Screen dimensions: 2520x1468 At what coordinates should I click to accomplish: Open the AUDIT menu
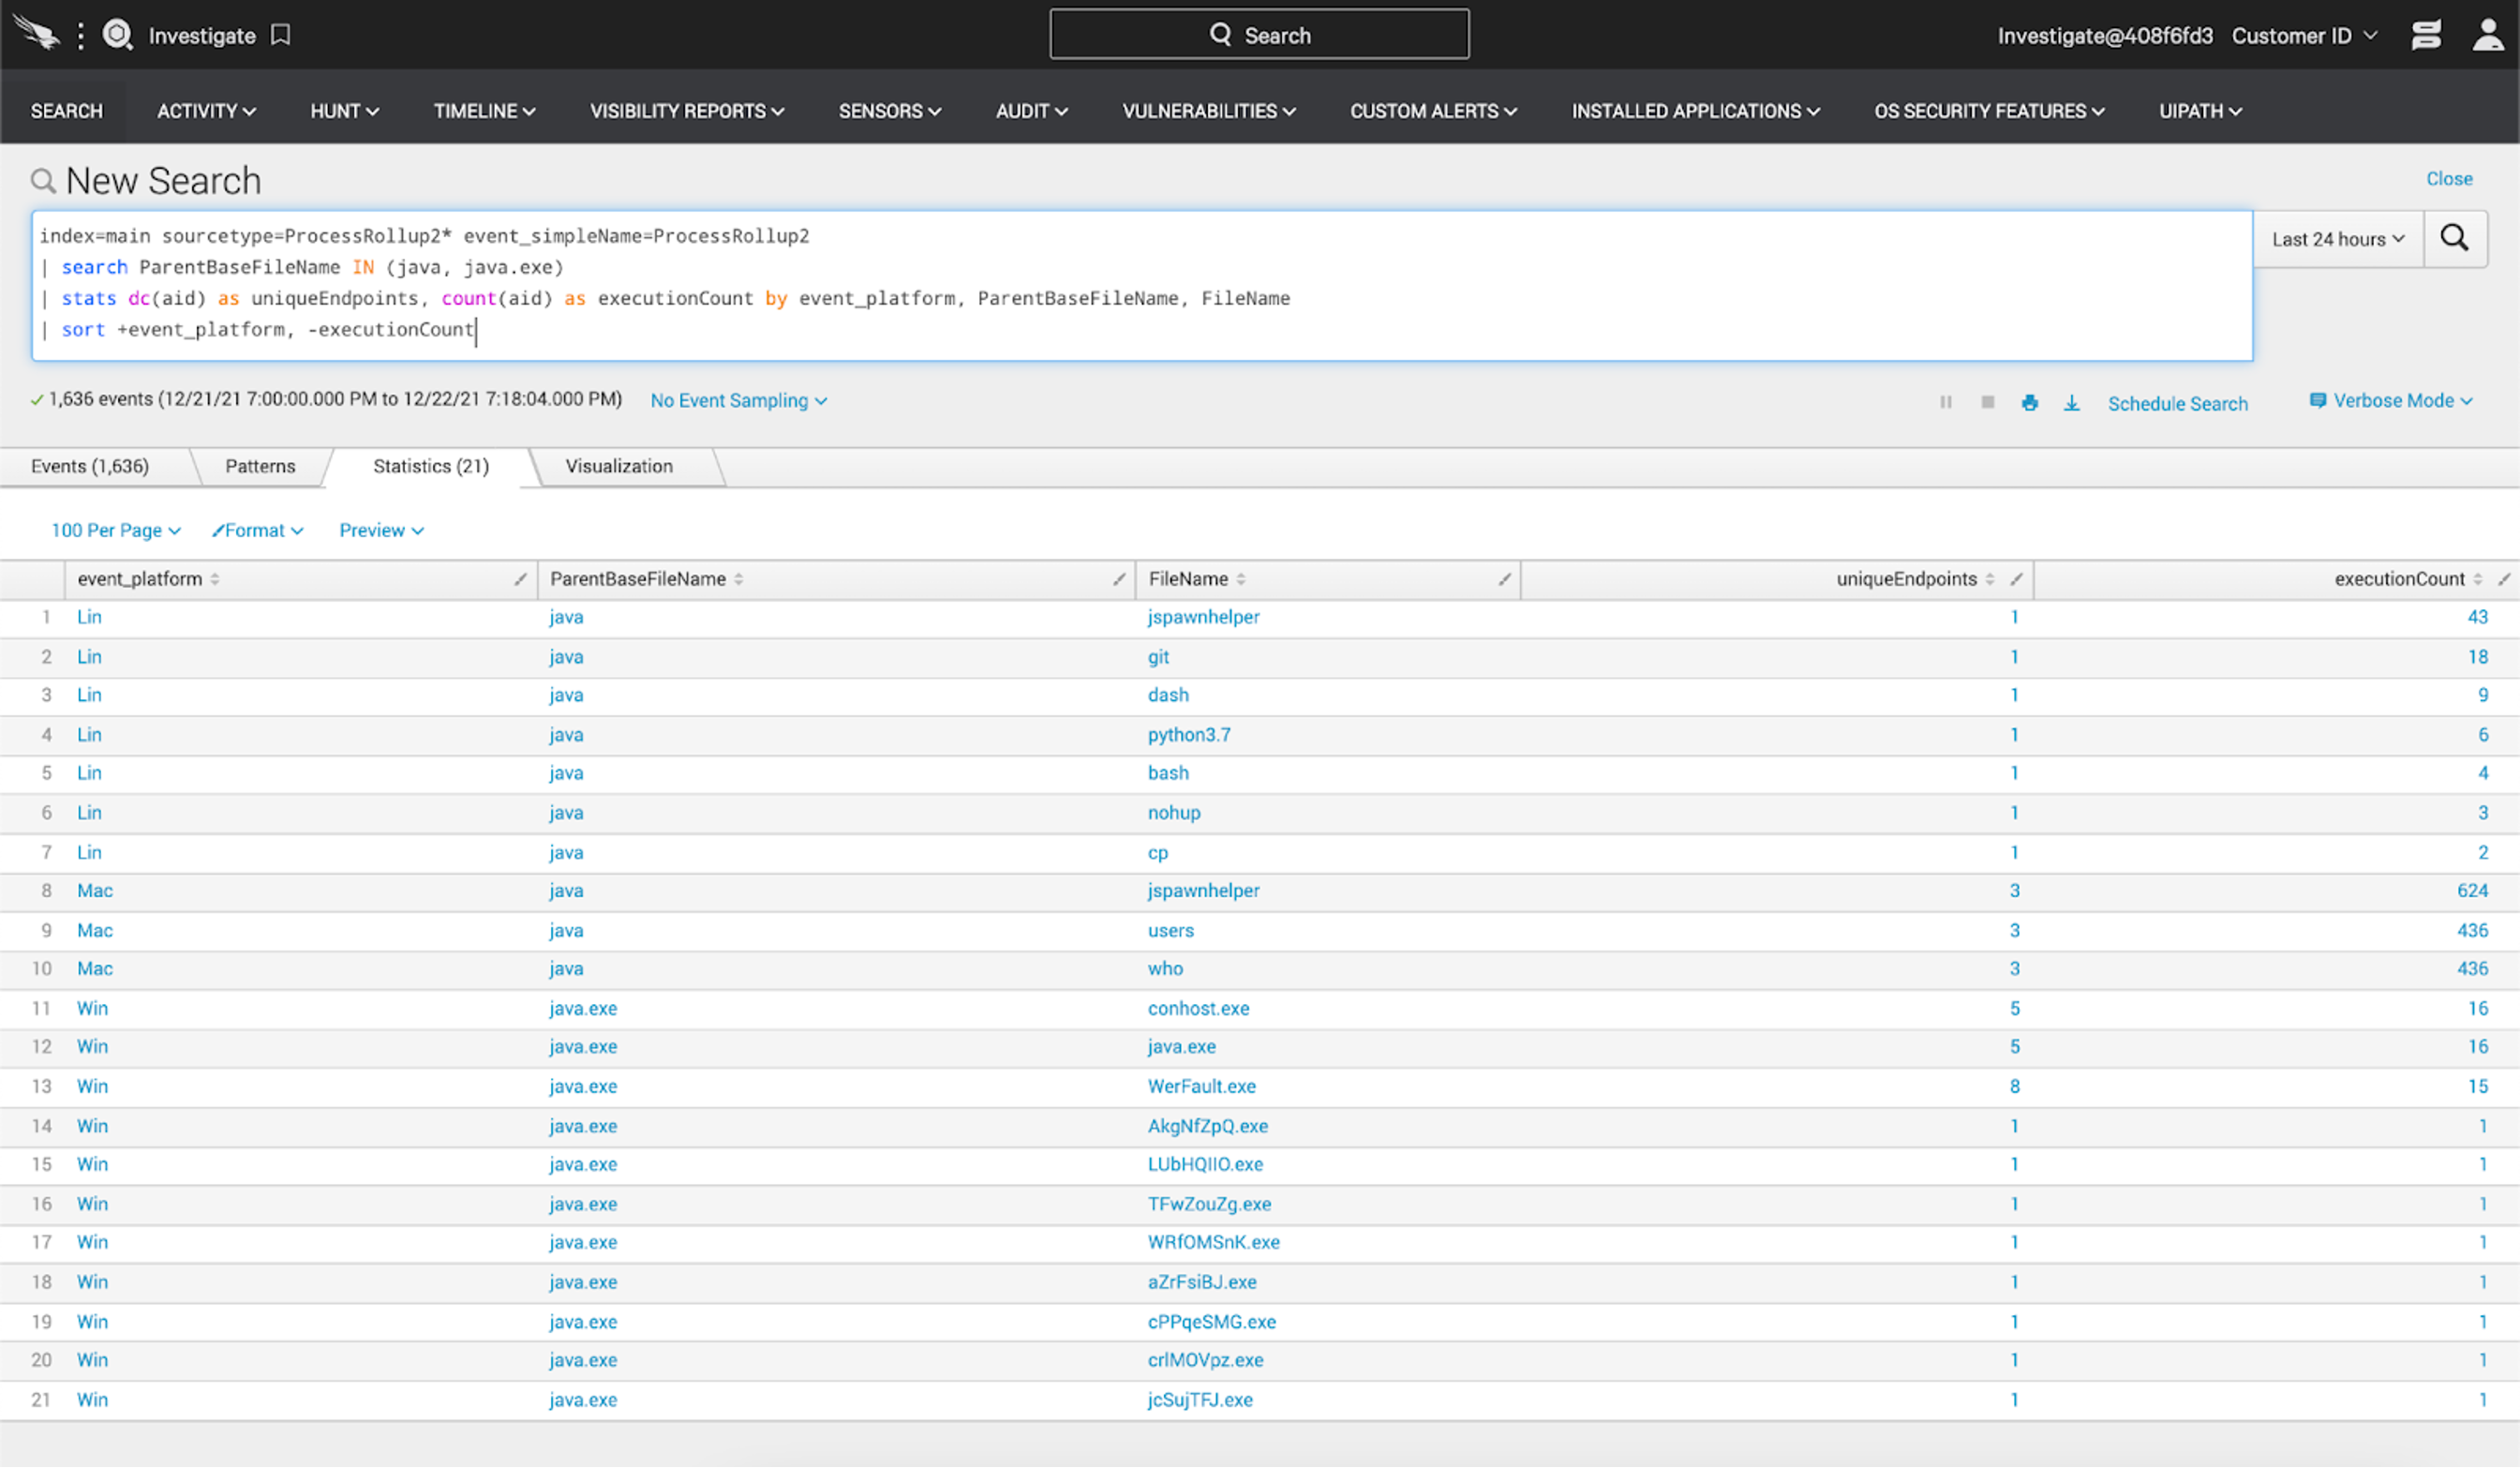pos(1031,111)
